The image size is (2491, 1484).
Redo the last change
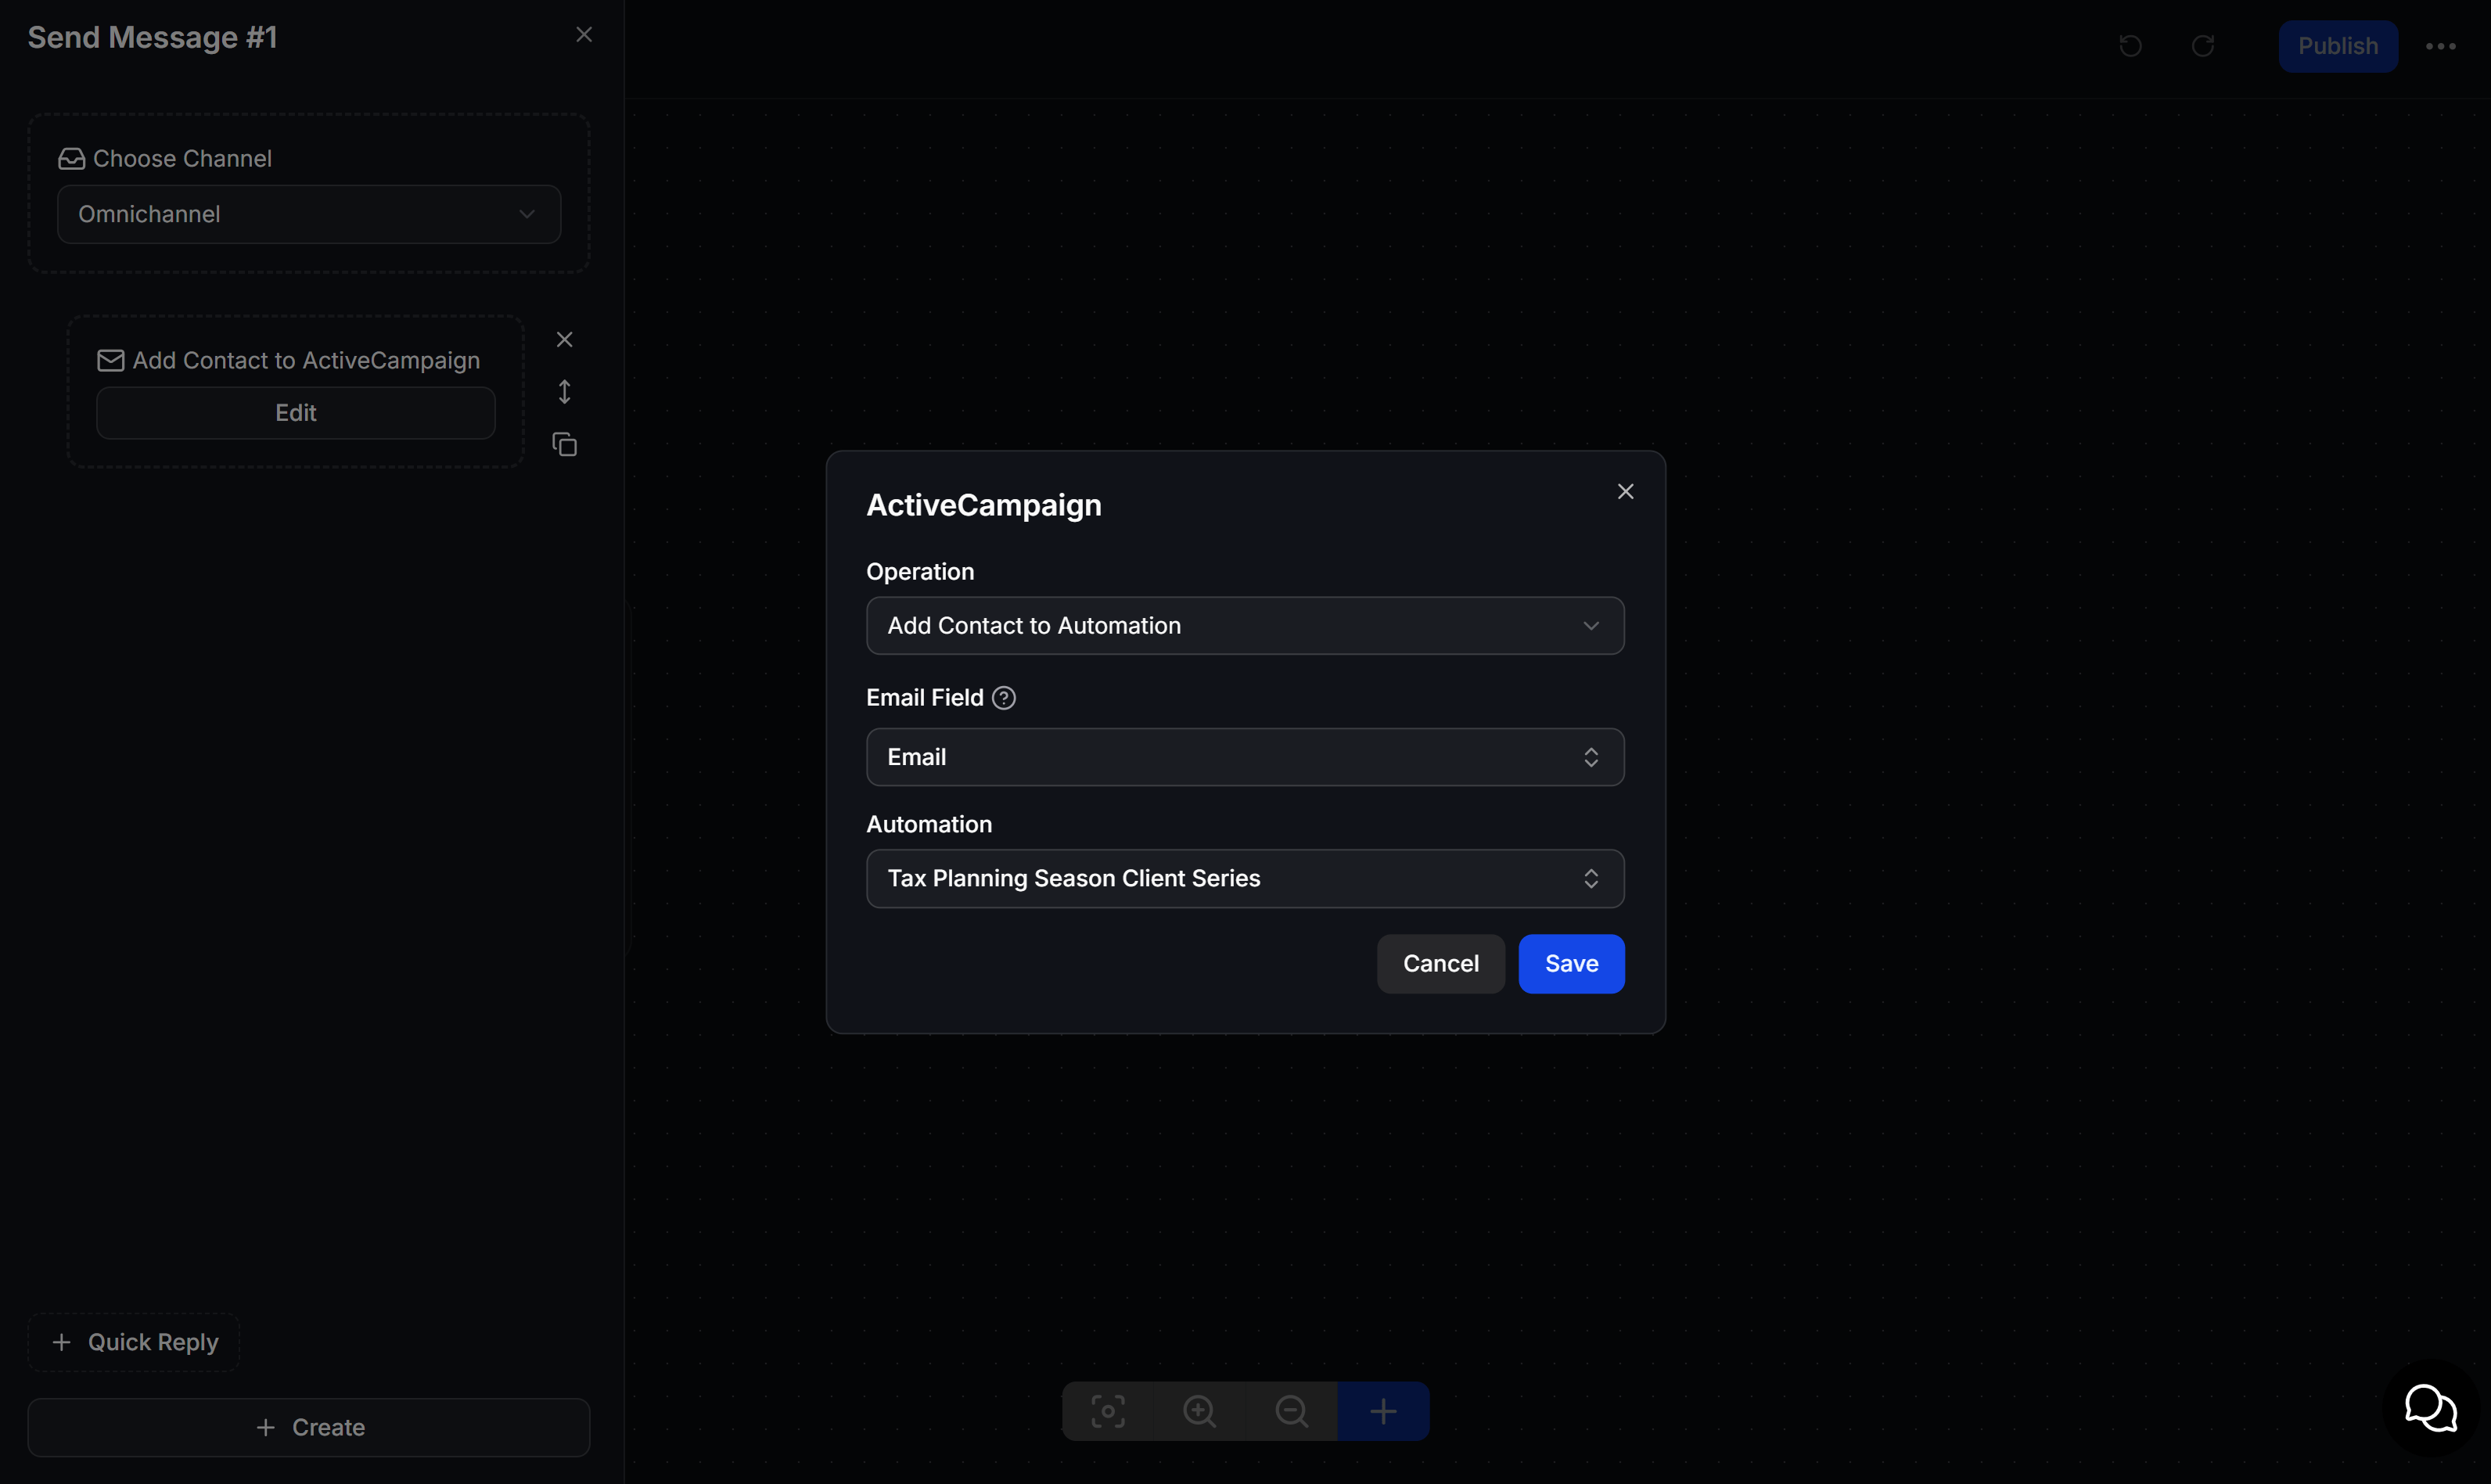click(x=2202, y=46)
